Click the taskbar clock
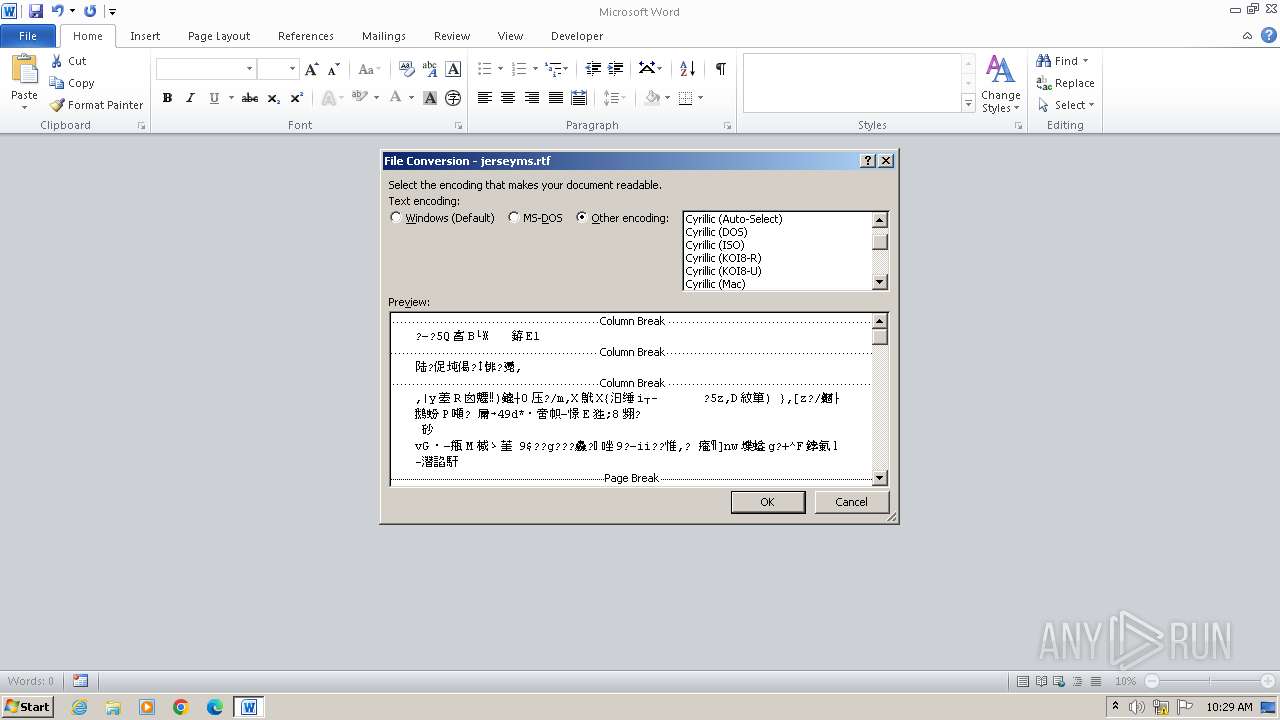 pyautogui.click(x=1229, y=707)
